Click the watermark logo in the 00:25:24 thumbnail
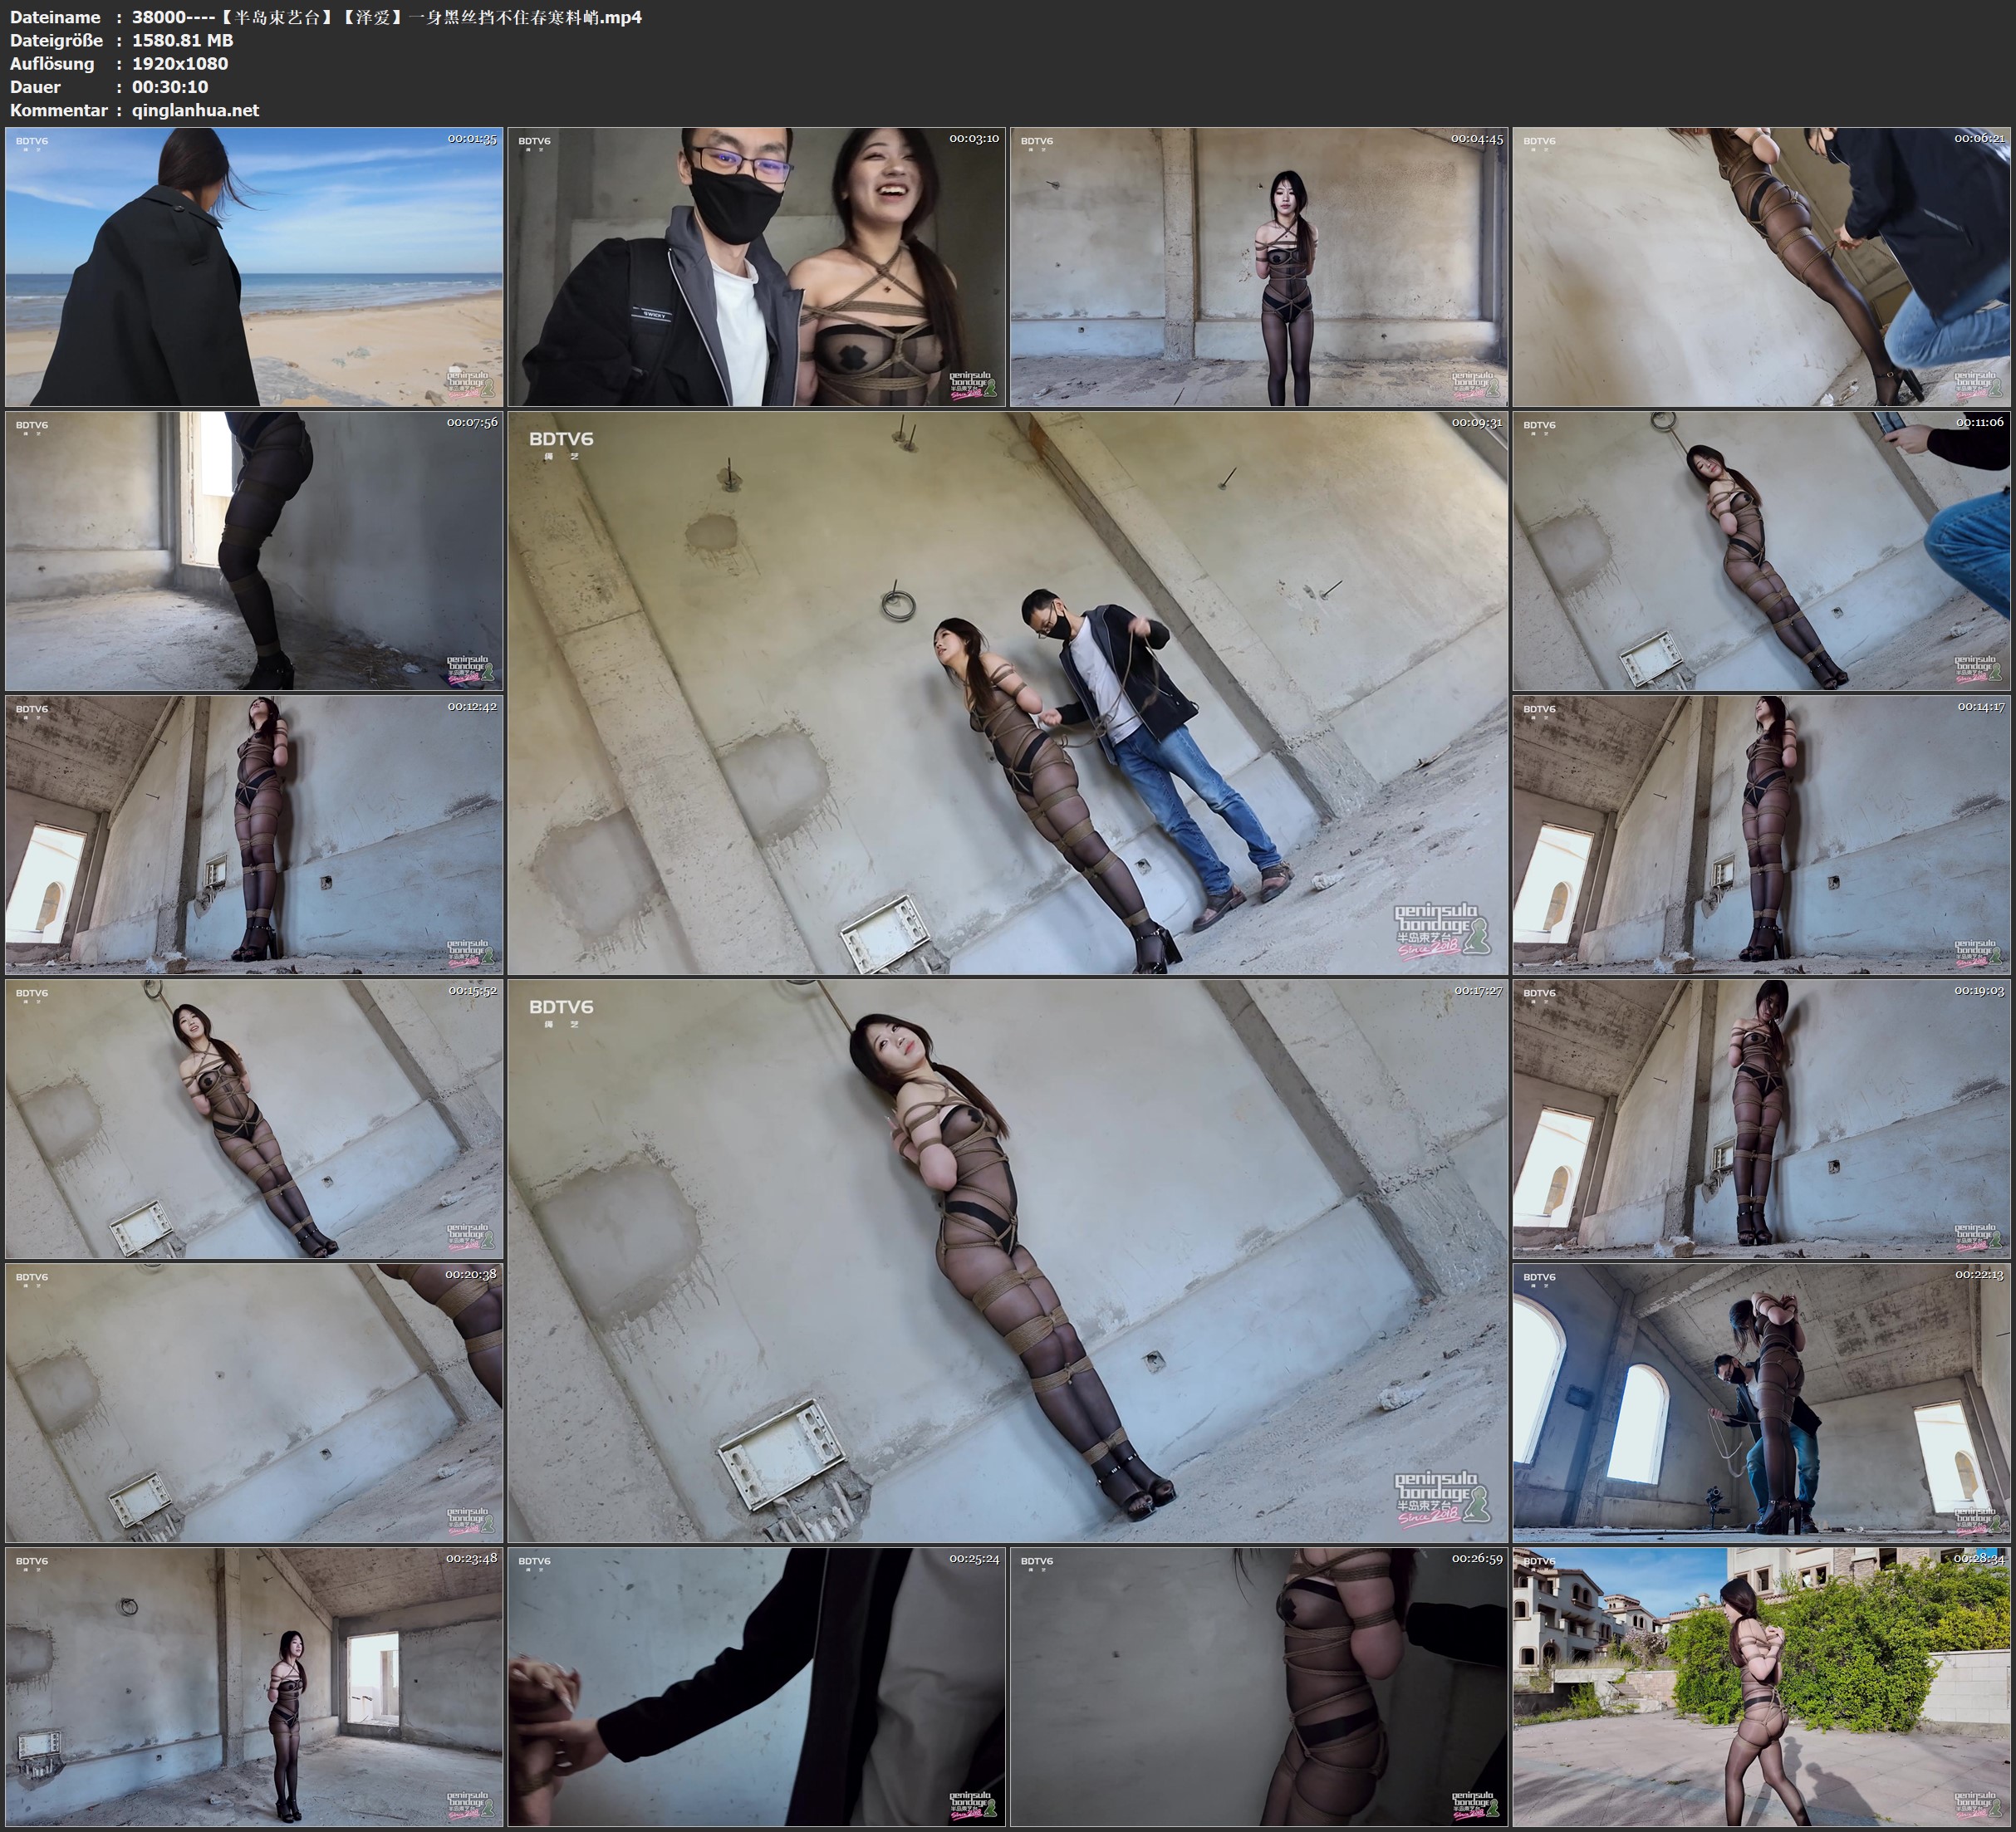This screenshot has width=2016, height=1832. [971, 1806]
